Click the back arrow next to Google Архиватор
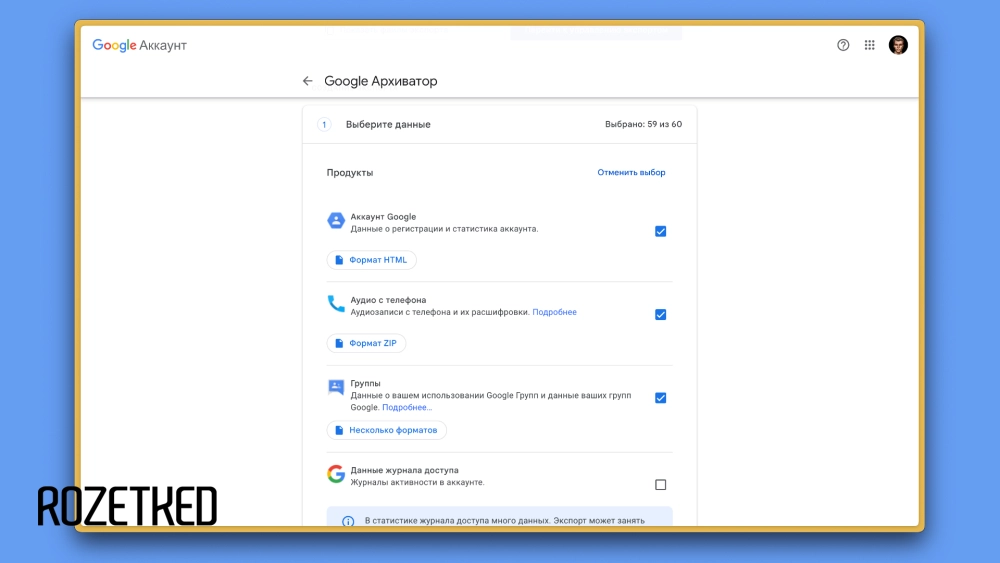Screen dimensions: 1000x563 [x=307, y=81]
